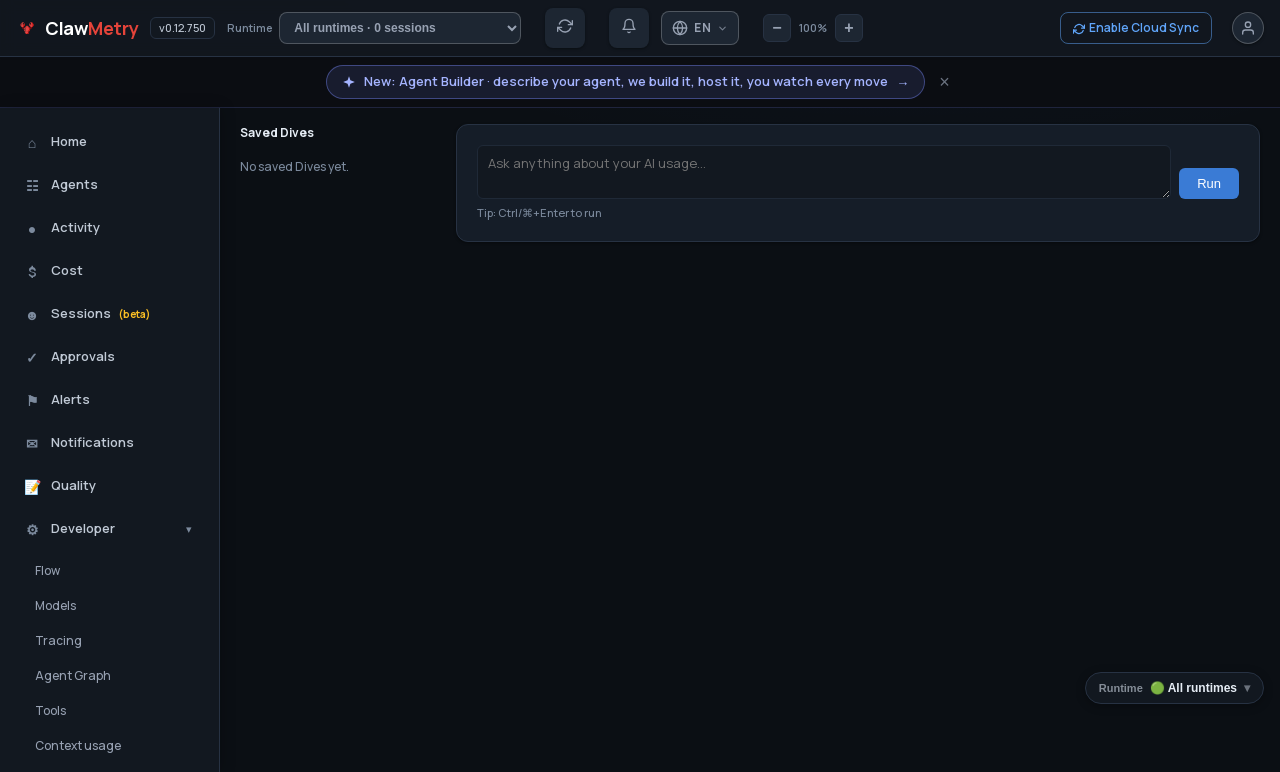Open the floating Runtime All runtimes selector
Viewport: 1280px width, 772px height.
pos(1174,688)
